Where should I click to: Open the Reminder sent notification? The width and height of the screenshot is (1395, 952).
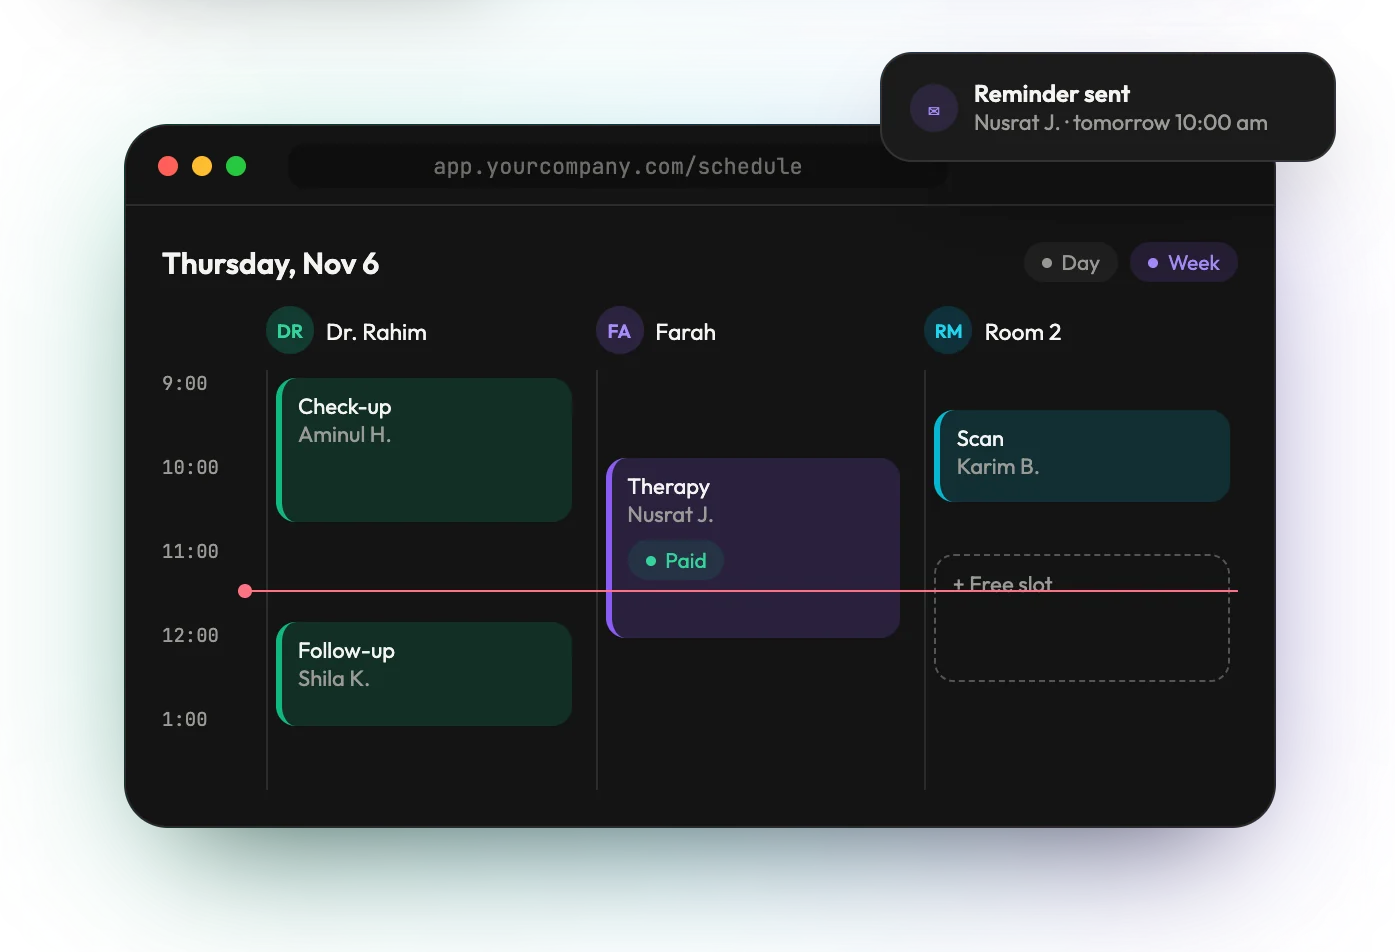click(1108, 107)
